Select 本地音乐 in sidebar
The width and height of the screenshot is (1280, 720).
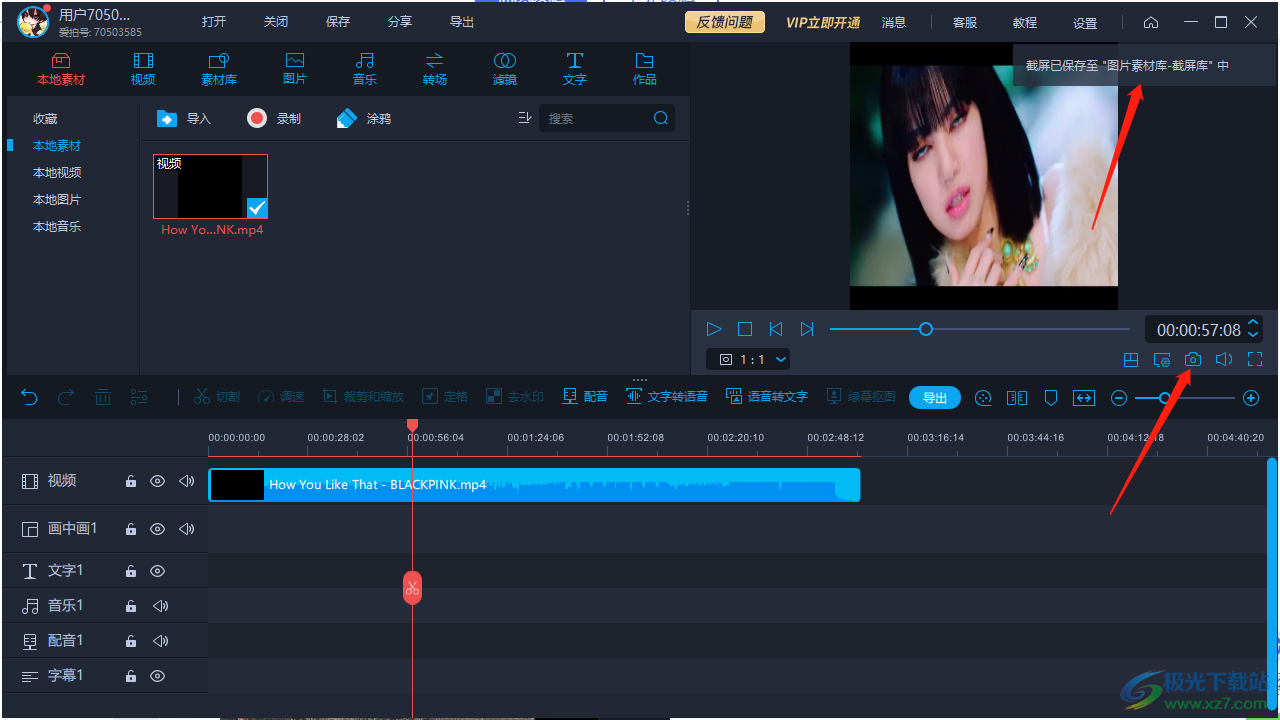(x=57, y=227)
